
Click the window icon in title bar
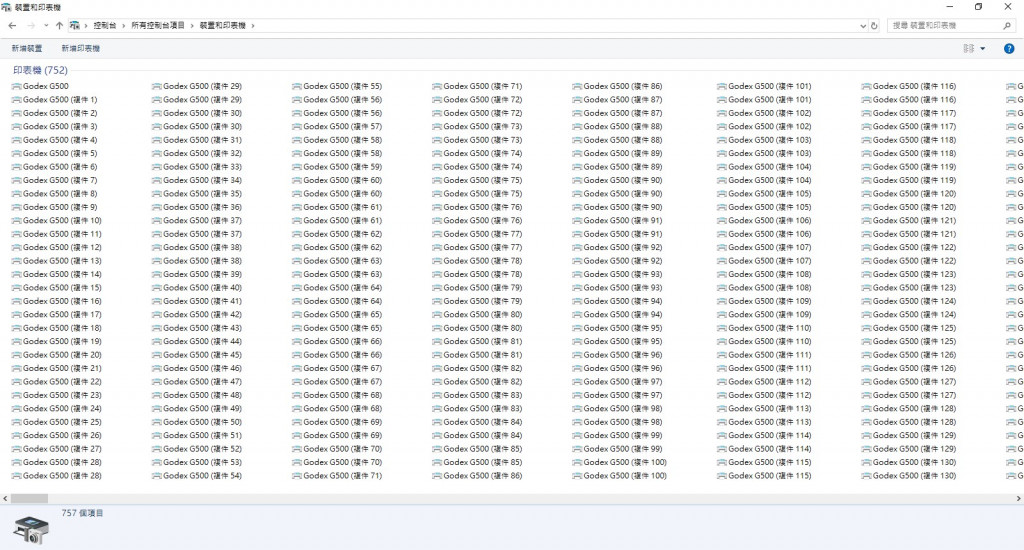[7, 7]
